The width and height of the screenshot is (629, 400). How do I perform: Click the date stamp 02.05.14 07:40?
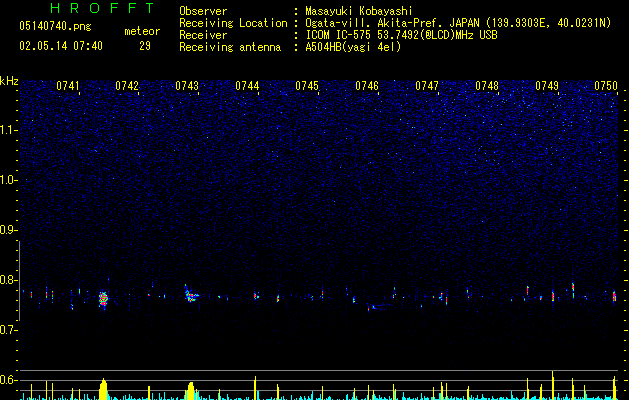[61, 46]
